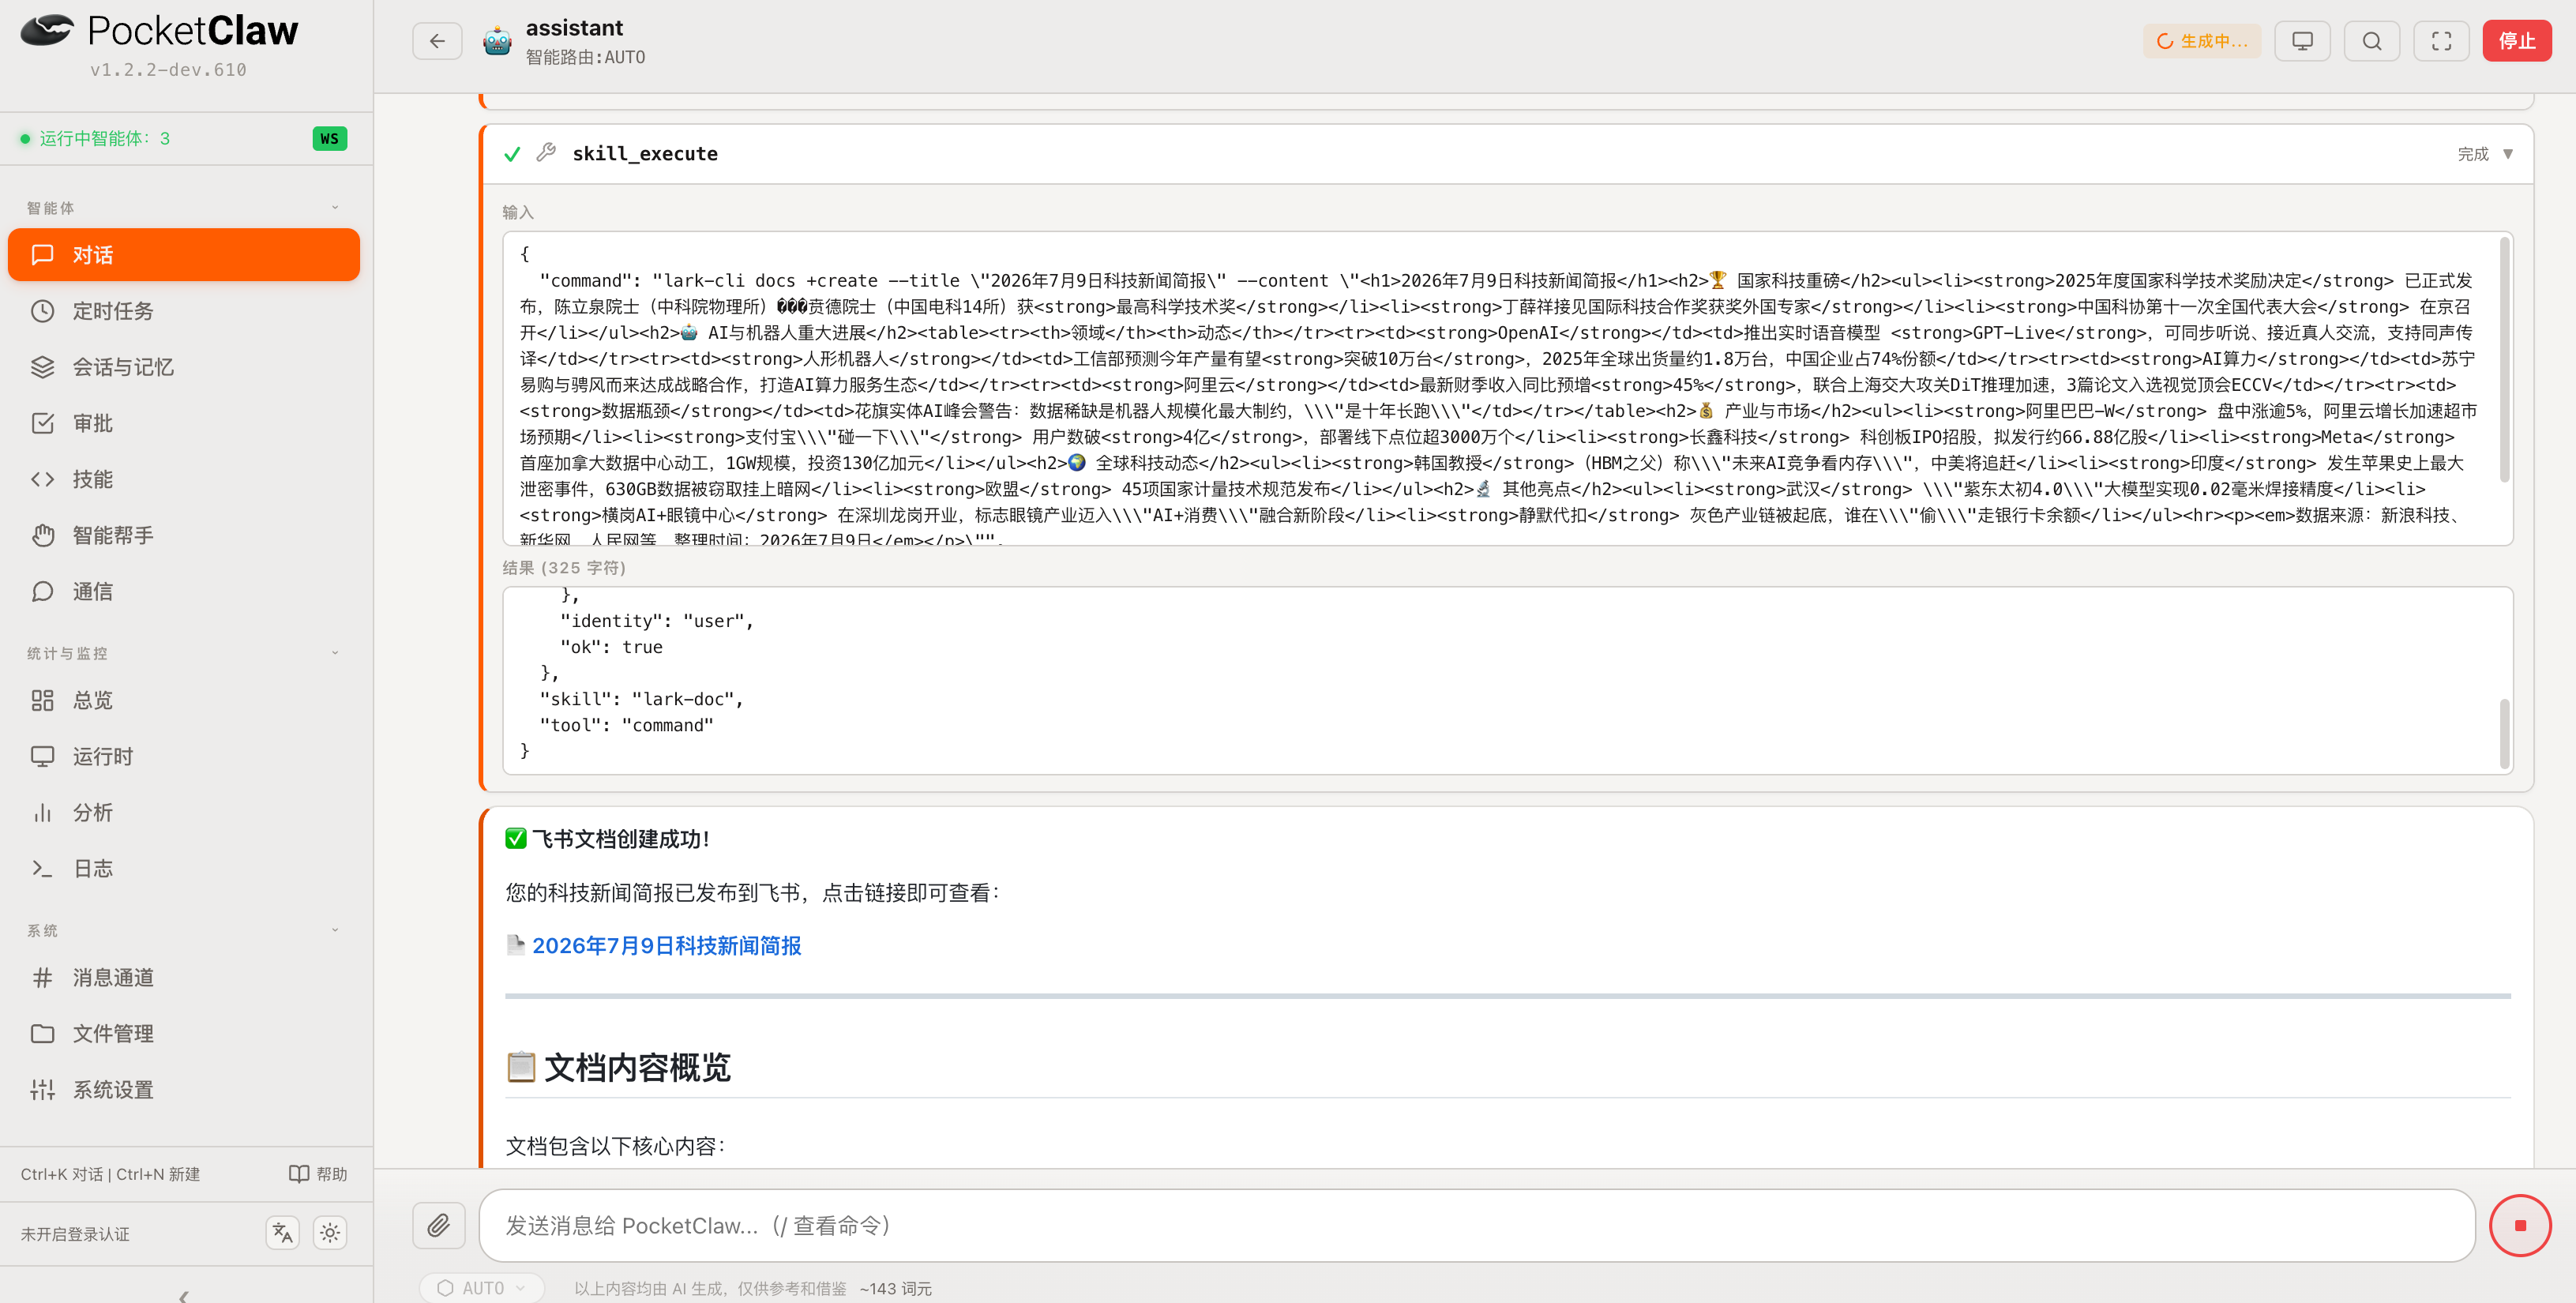Image resolution: width=2576 pixels, height=1303 pixels.
Task: Open the 2026年7月9日科技新闻简报 document link
Action: (666, 946)
